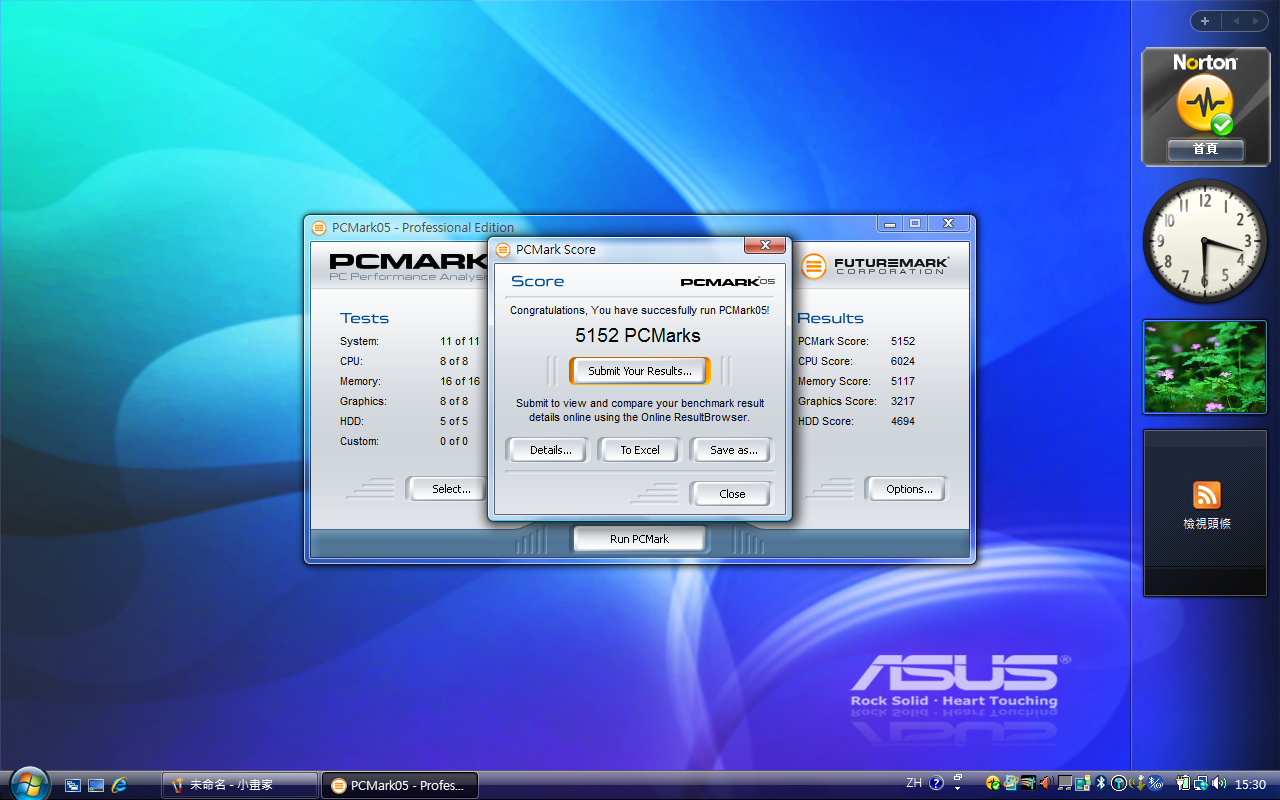Image resolution: width=1280 pixels, height=800 pixels.
Task: Click the battery power tray icon
Action: (x=1183, y=783)
